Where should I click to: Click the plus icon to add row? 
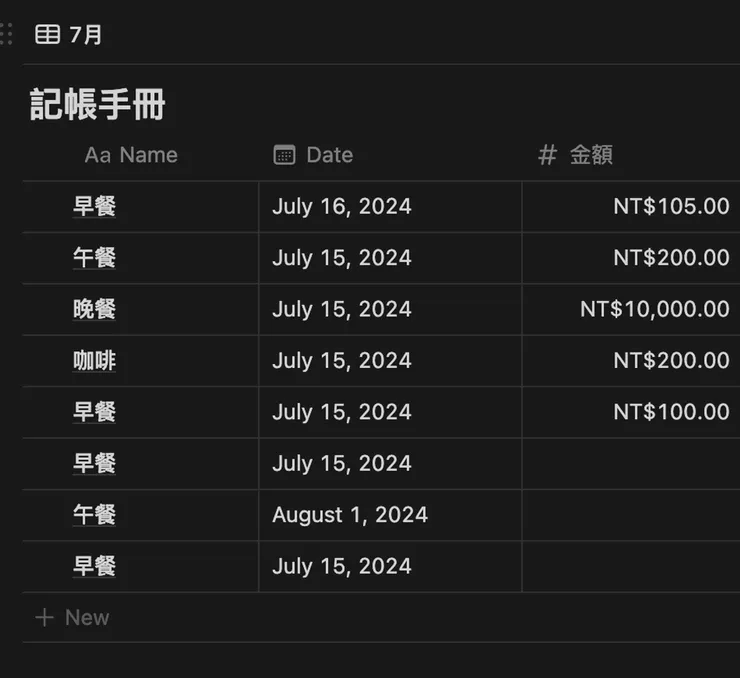point(44,618)
